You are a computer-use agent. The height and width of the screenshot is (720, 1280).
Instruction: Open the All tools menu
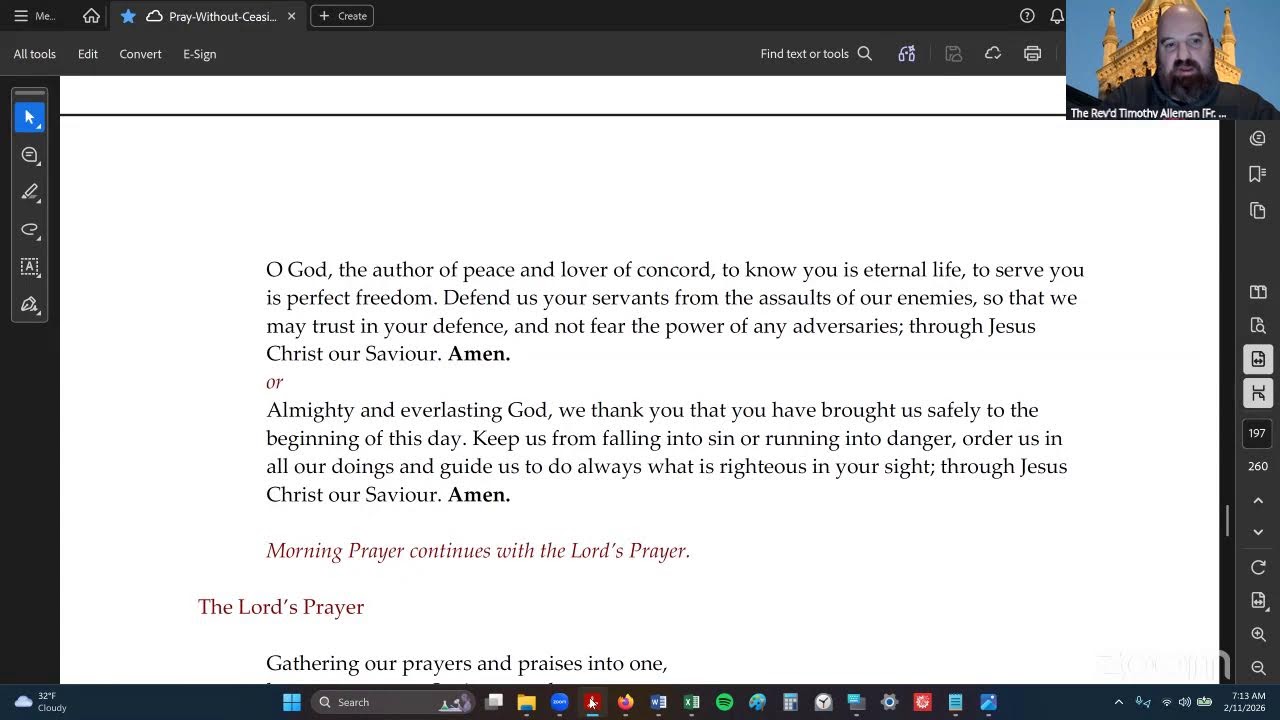point(35,54)
